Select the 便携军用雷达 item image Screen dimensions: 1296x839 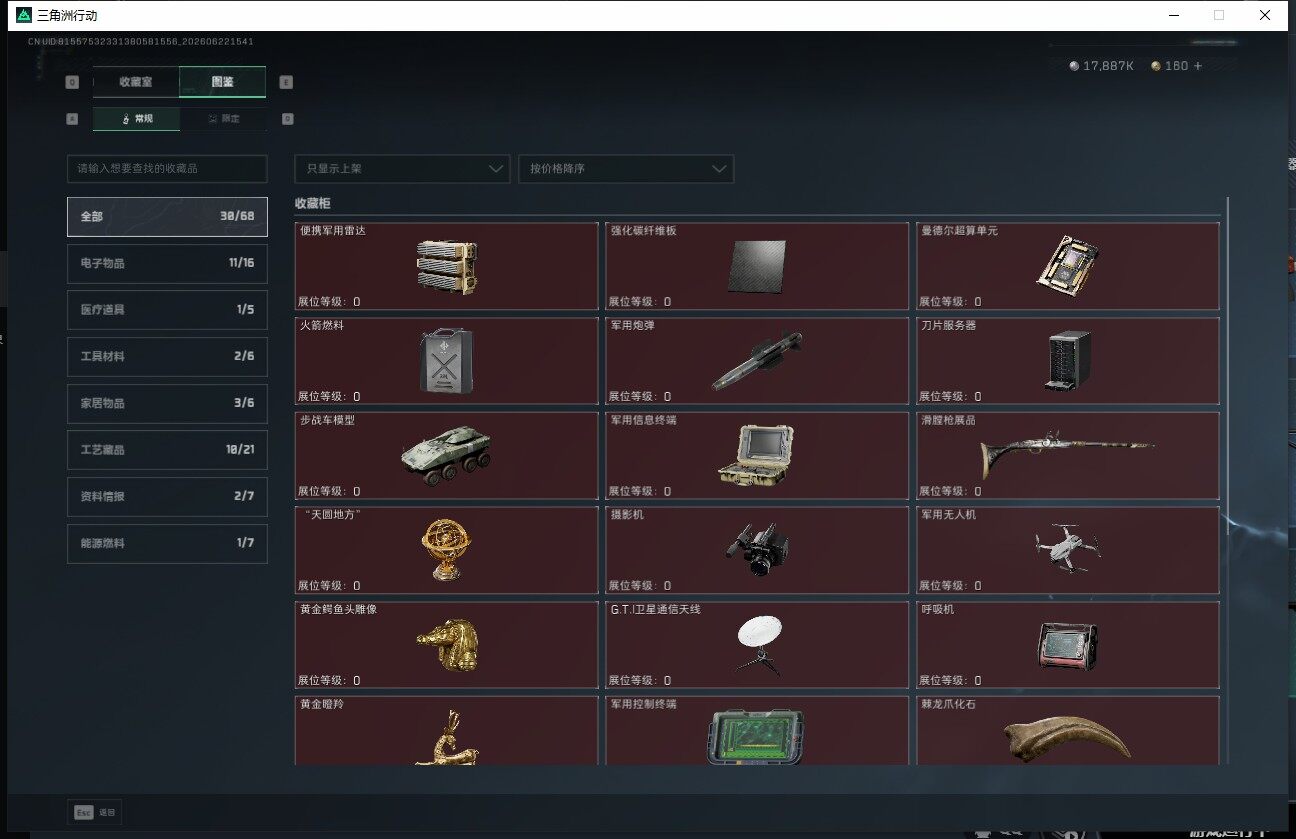pos(447,266)
